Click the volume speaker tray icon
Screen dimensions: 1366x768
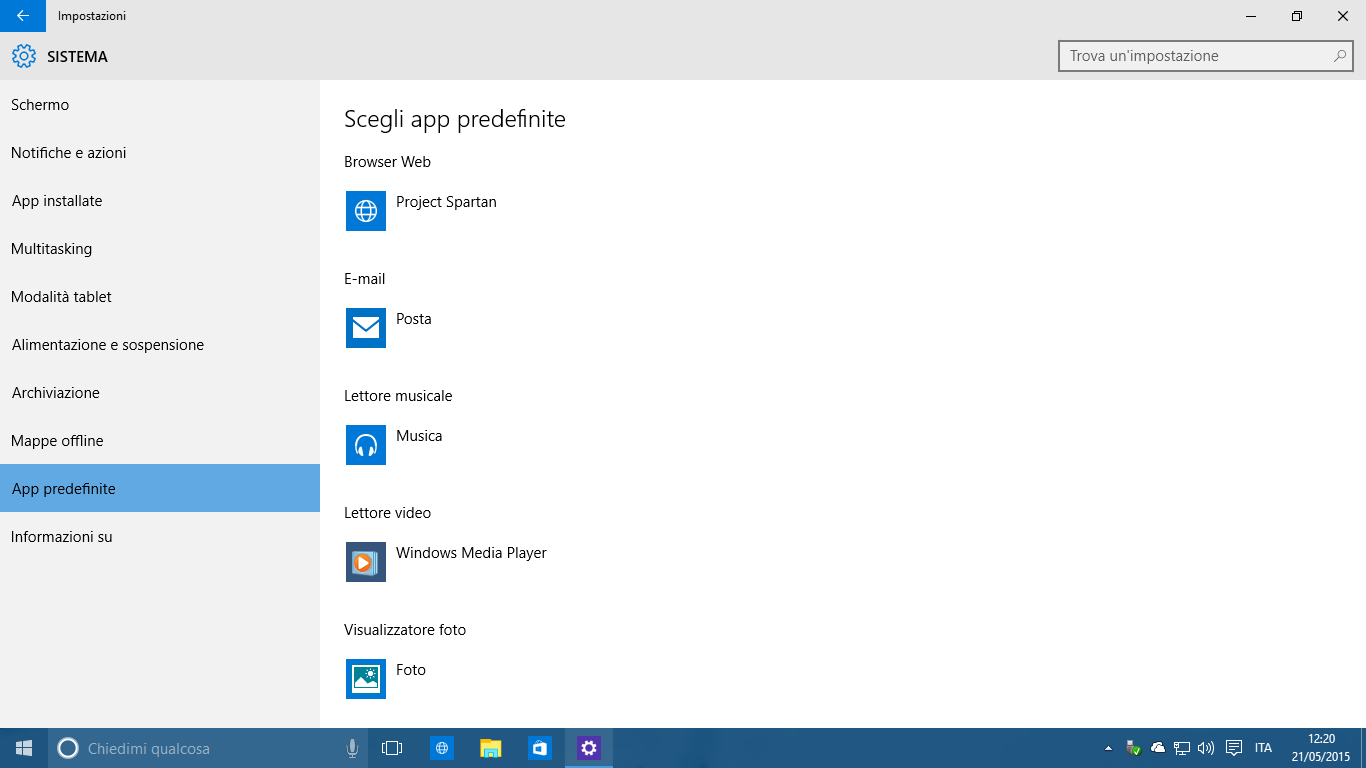[1206, 748]
